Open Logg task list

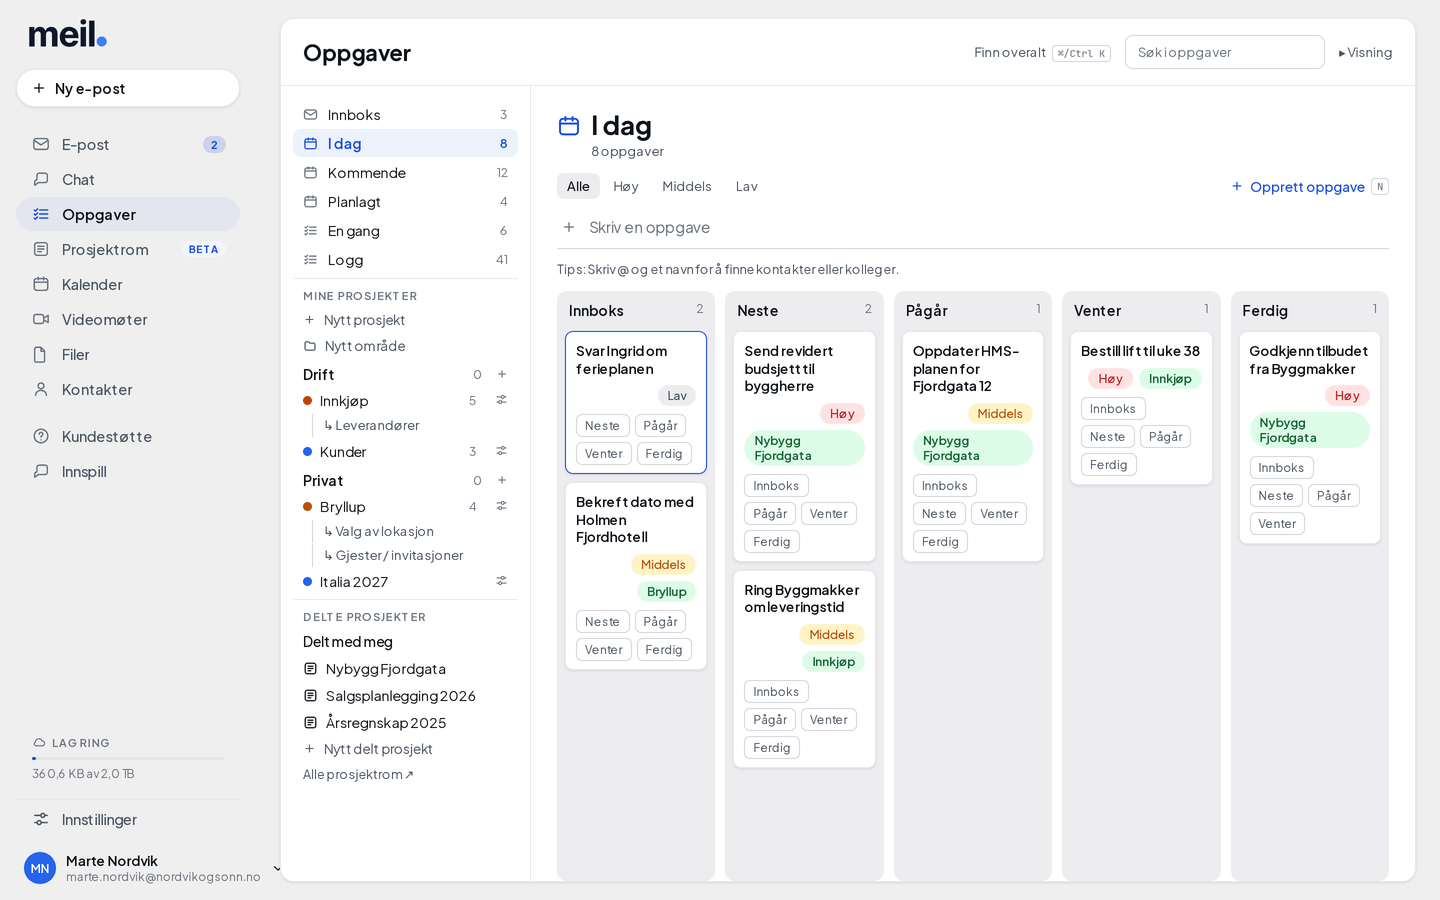click(x=405, y=260)
